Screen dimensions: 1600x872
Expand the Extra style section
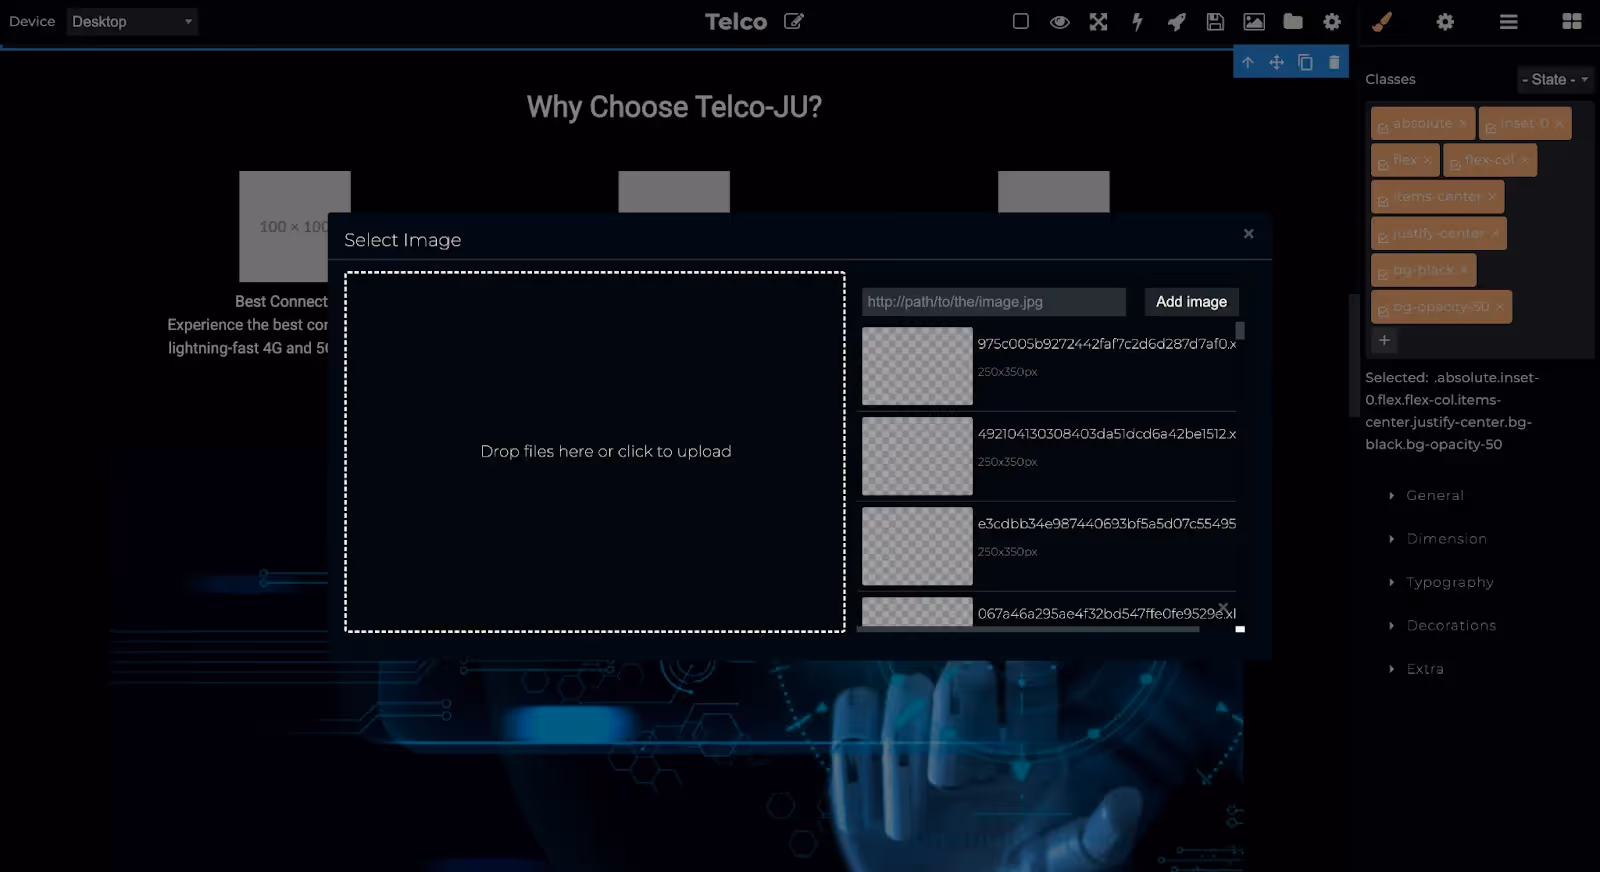(x=1424, y=669)
